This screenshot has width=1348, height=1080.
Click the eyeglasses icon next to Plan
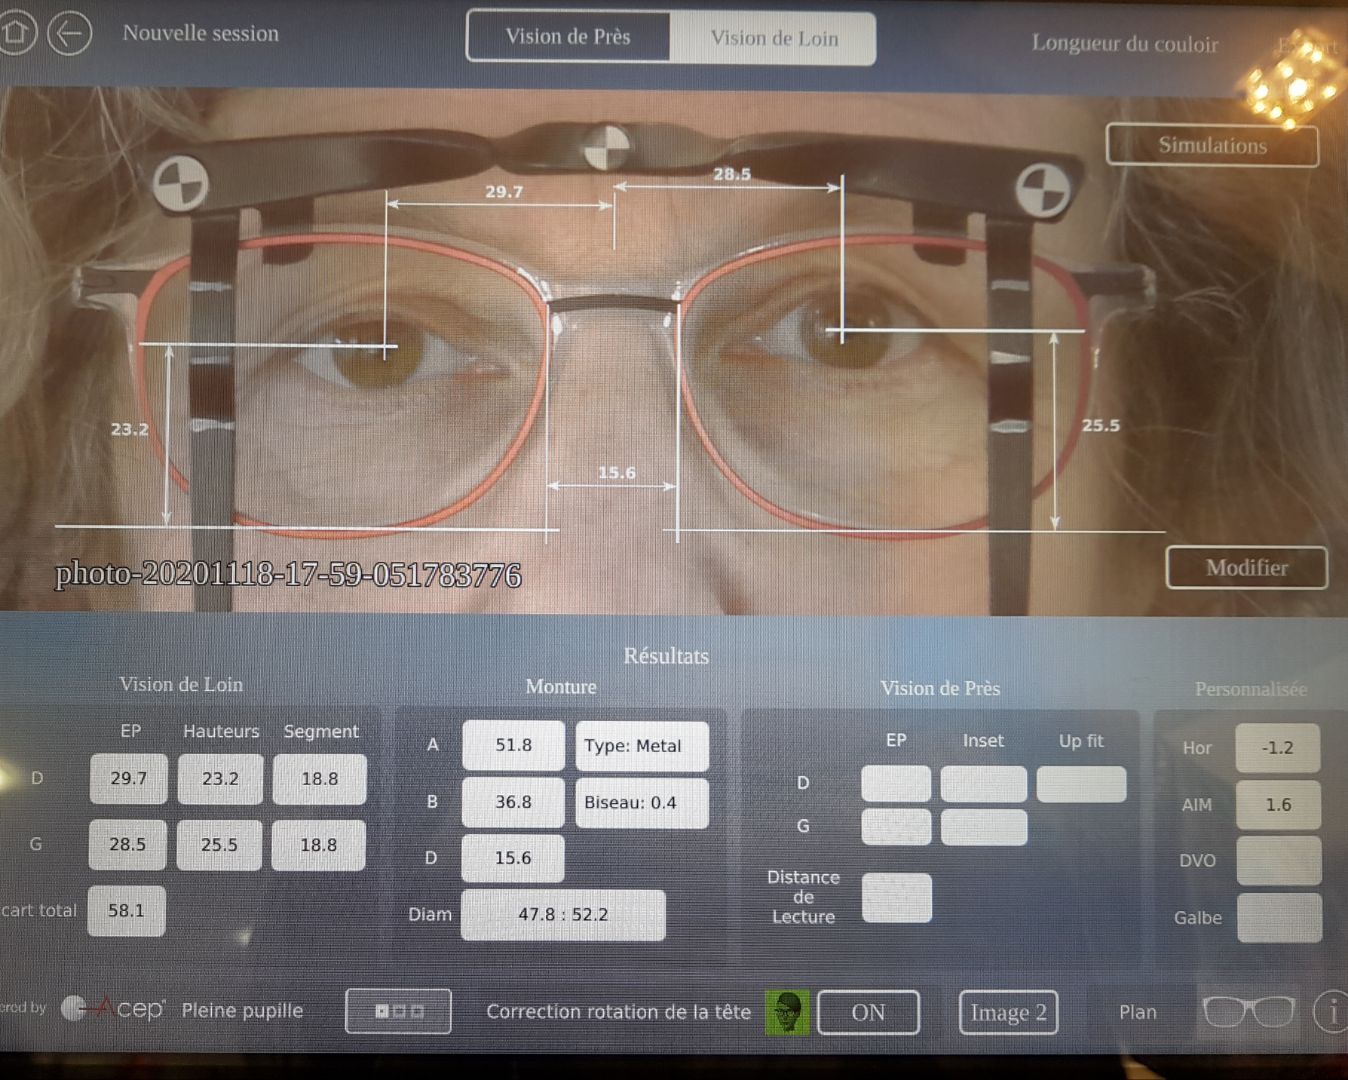coord(1247,1012)
